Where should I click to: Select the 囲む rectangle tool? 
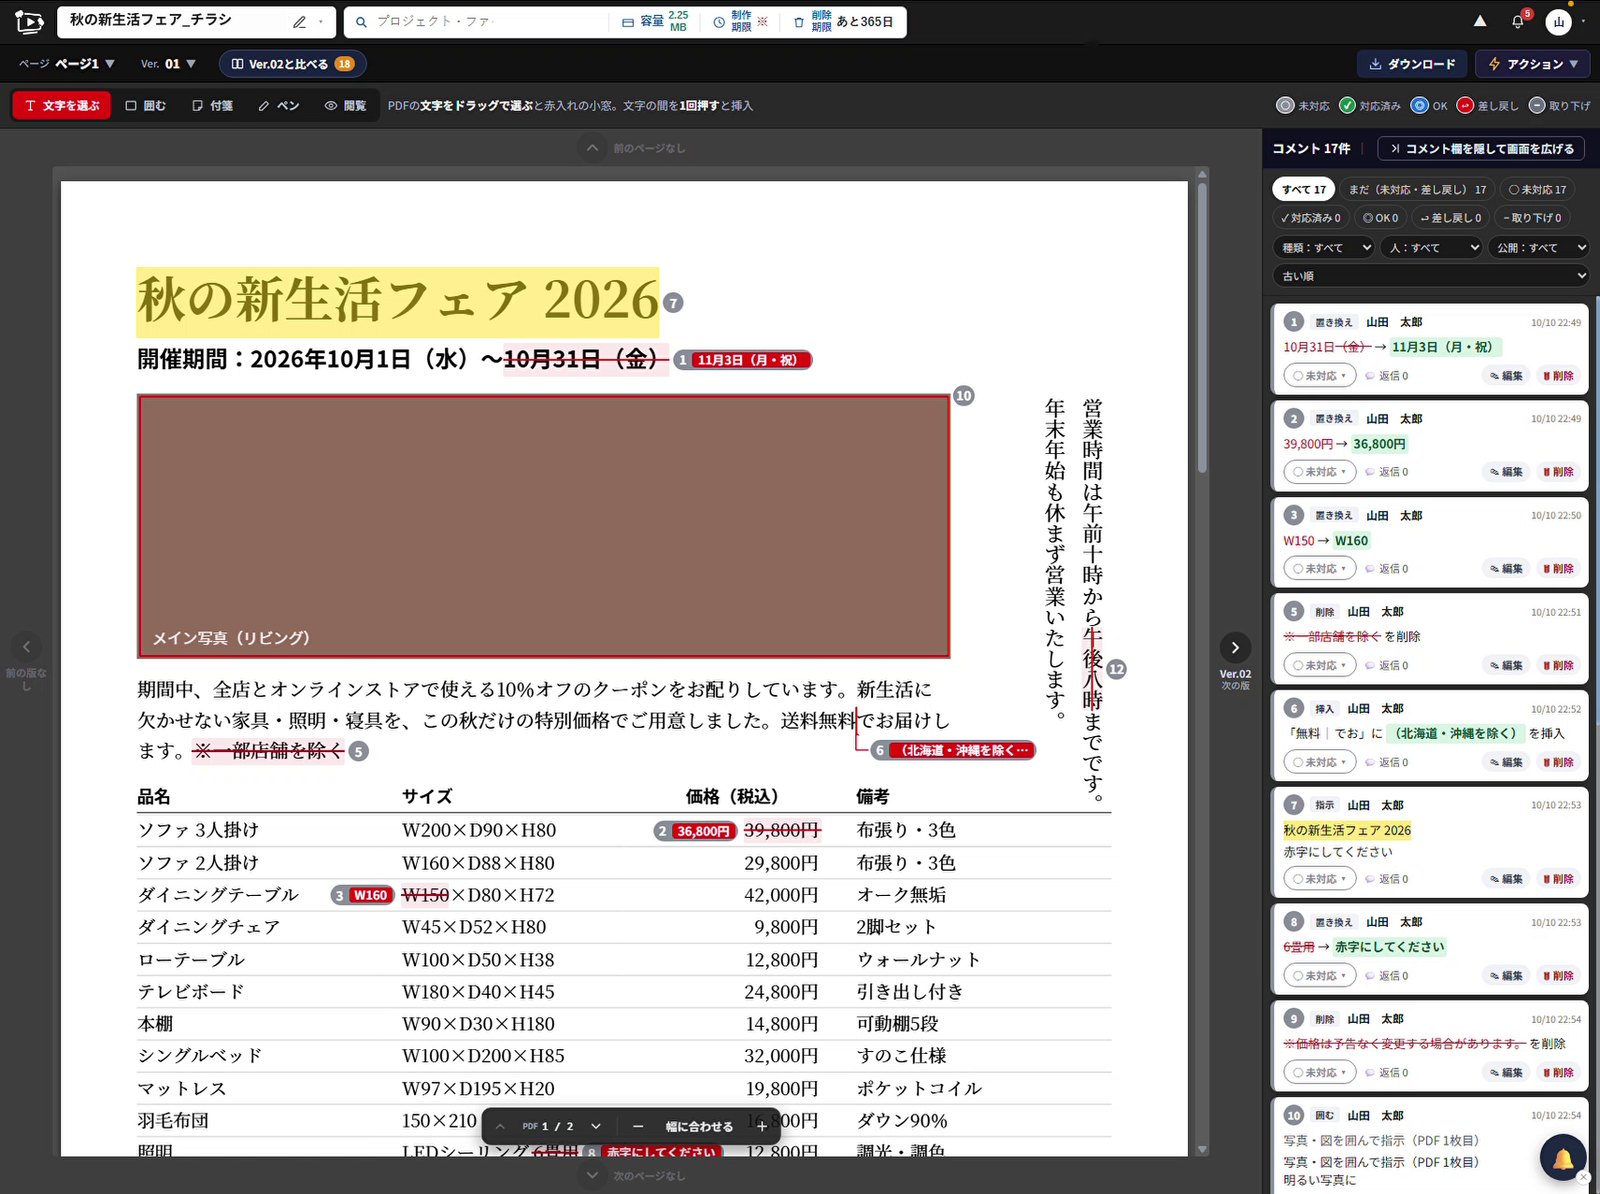(x=146, y=105)
